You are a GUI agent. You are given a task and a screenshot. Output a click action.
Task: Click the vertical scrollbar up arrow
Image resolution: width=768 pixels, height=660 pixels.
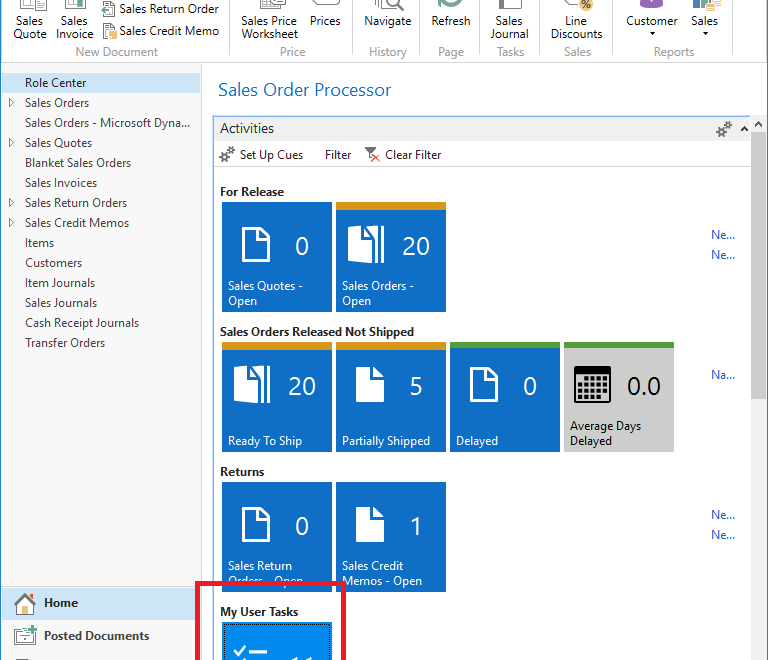[x=759, y=124]
